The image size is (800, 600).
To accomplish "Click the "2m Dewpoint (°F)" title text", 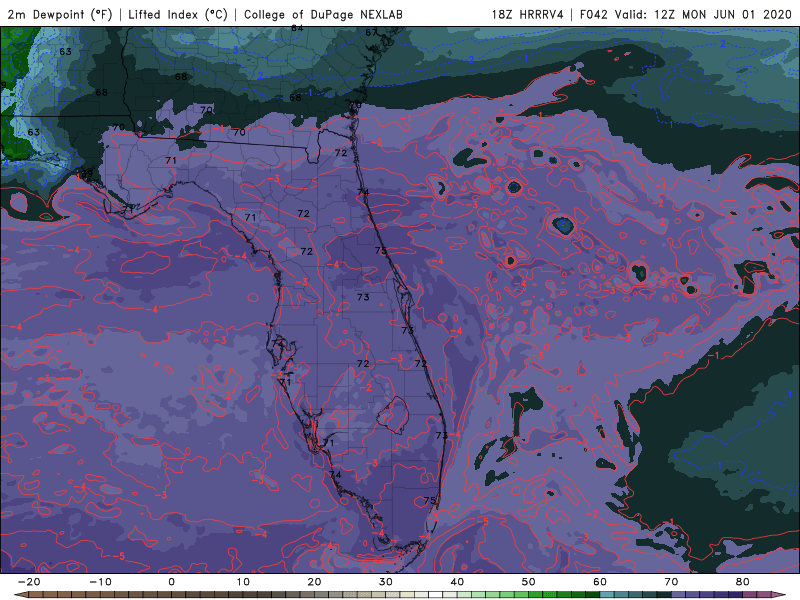I will [59, 14].
